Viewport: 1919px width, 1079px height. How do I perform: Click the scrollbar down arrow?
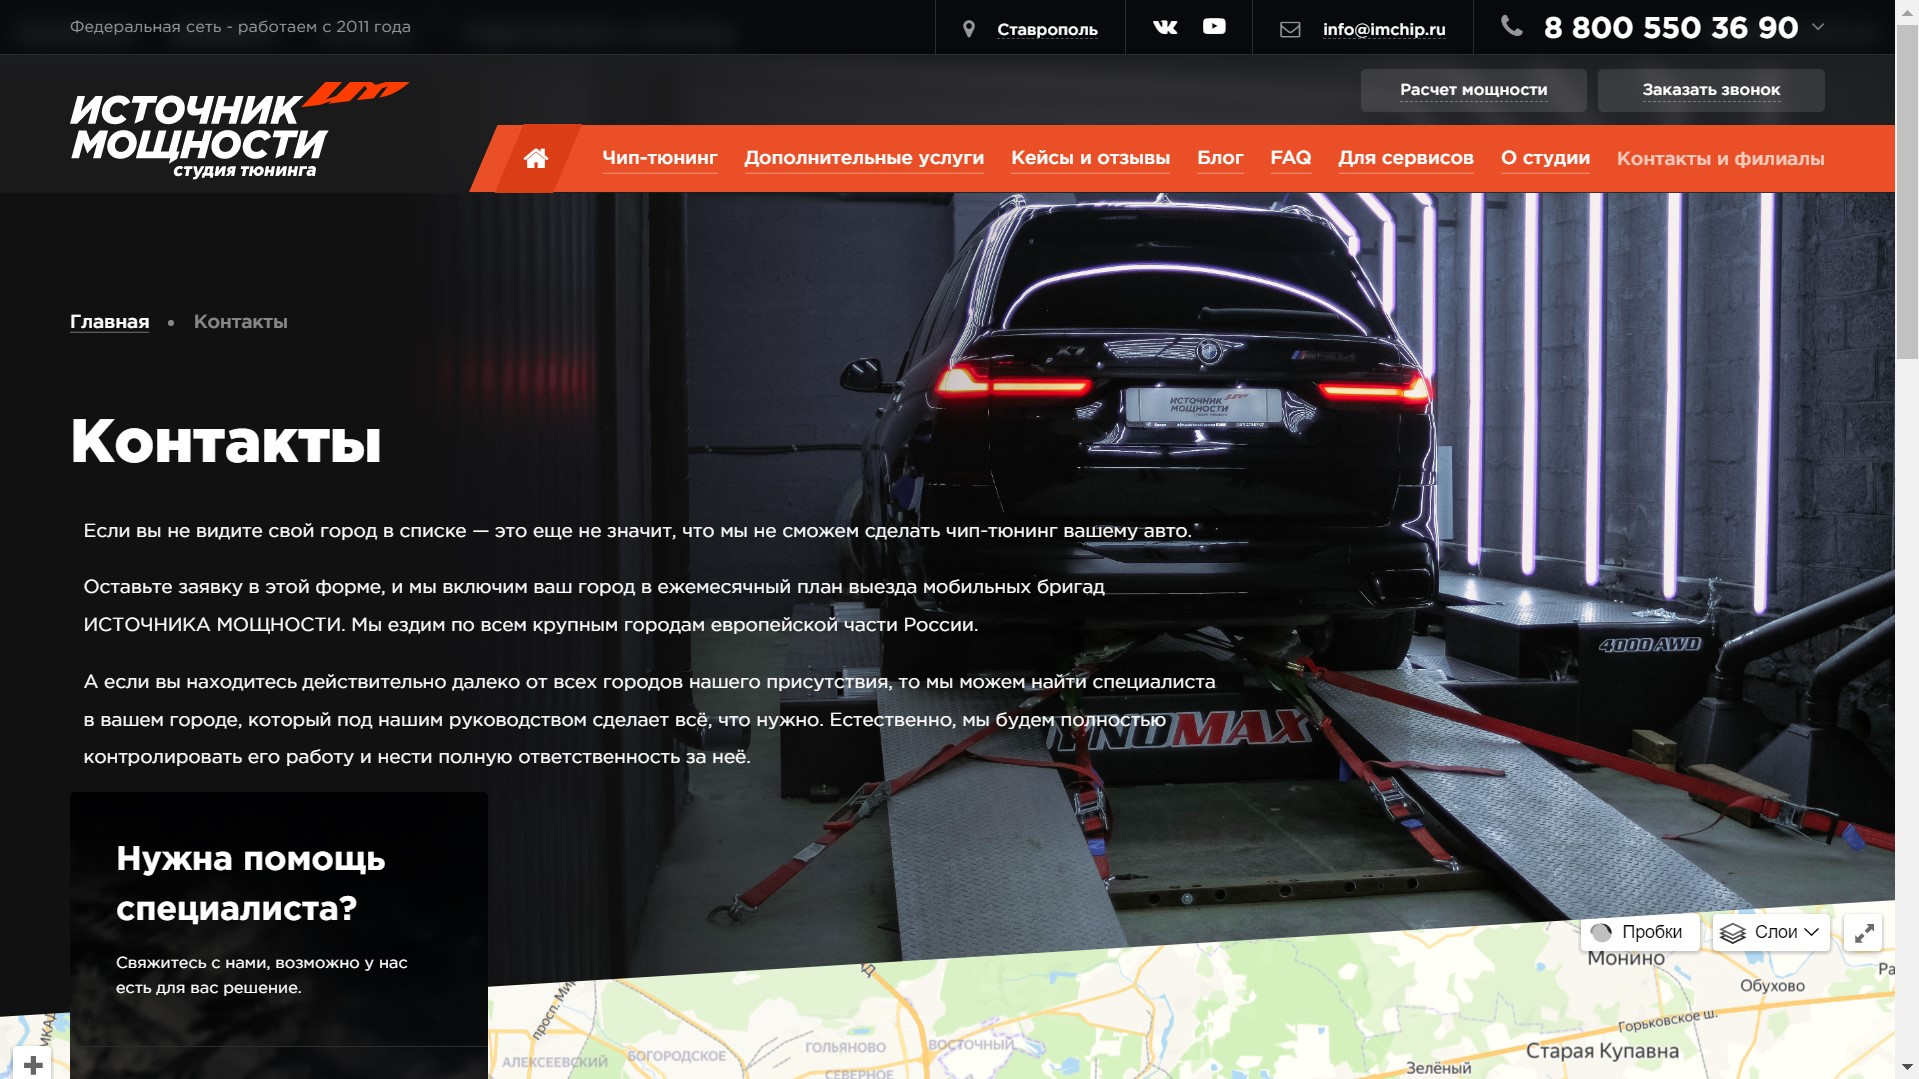pyautogui.click(x=1907, y=1069)
